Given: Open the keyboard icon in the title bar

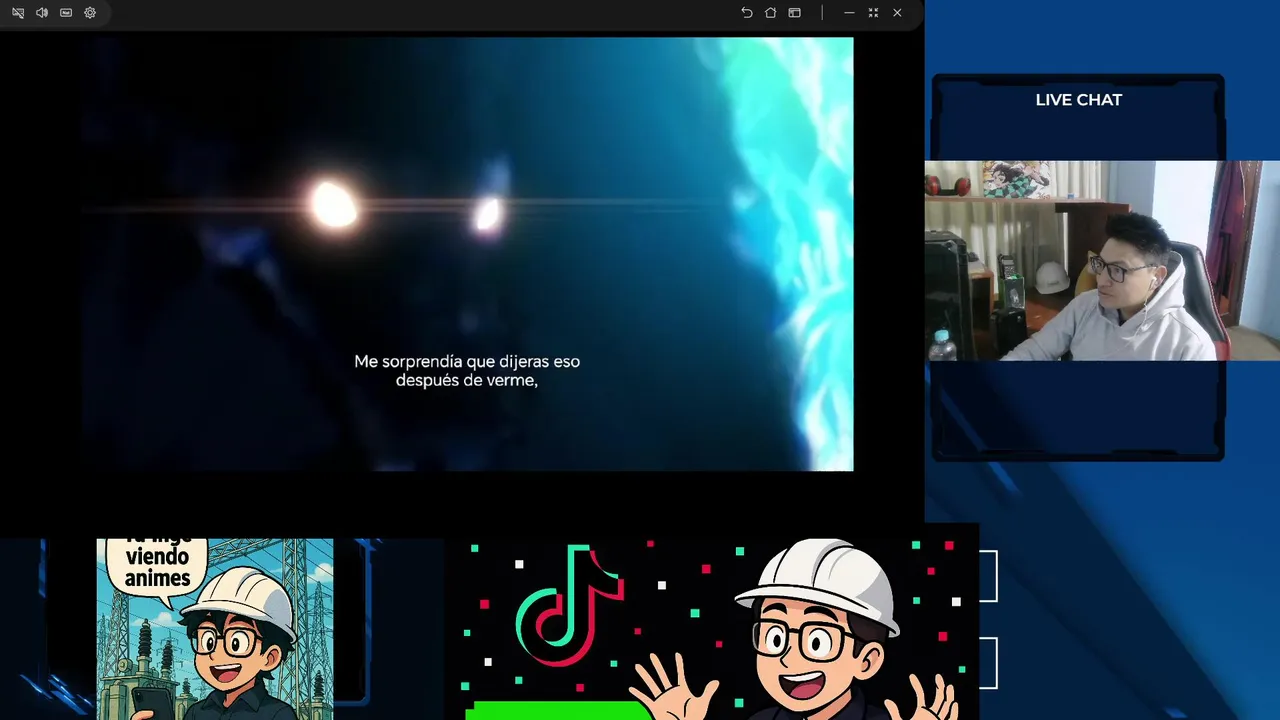Looking at the screenshot, I should pos(66,13).
